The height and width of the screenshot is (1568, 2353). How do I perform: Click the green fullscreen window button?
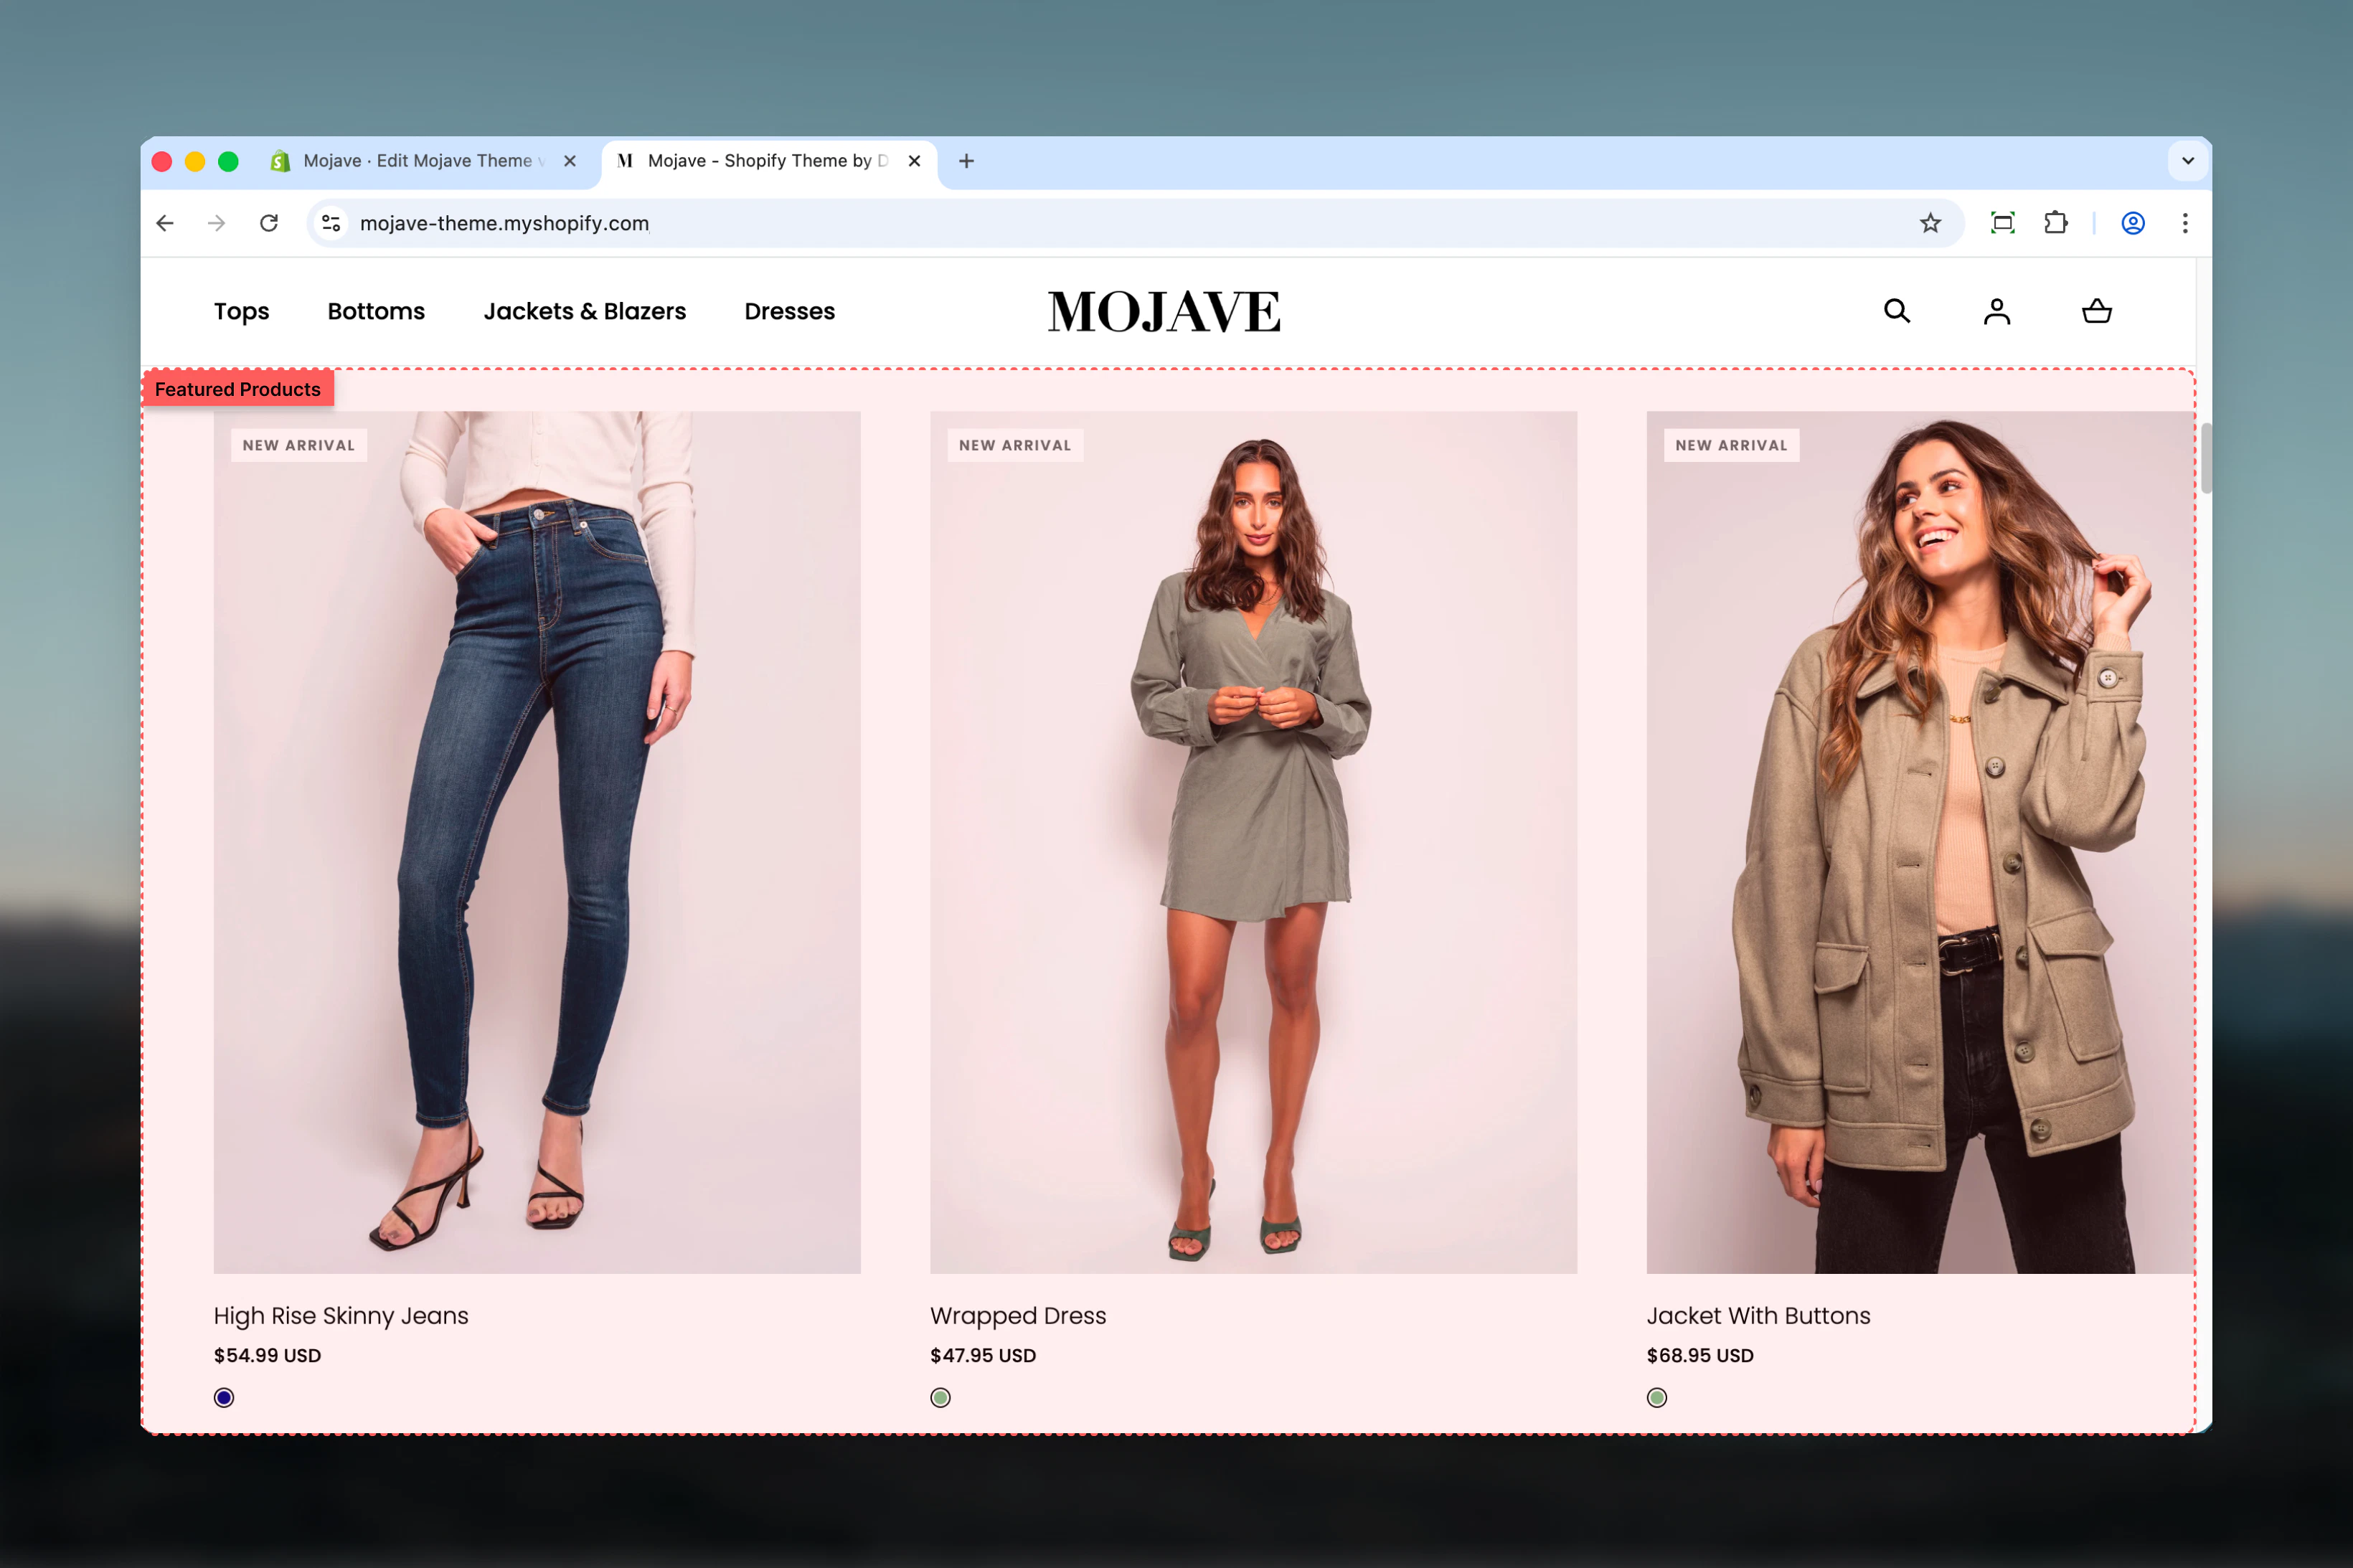pyautogui.click(x=228, y=161)
